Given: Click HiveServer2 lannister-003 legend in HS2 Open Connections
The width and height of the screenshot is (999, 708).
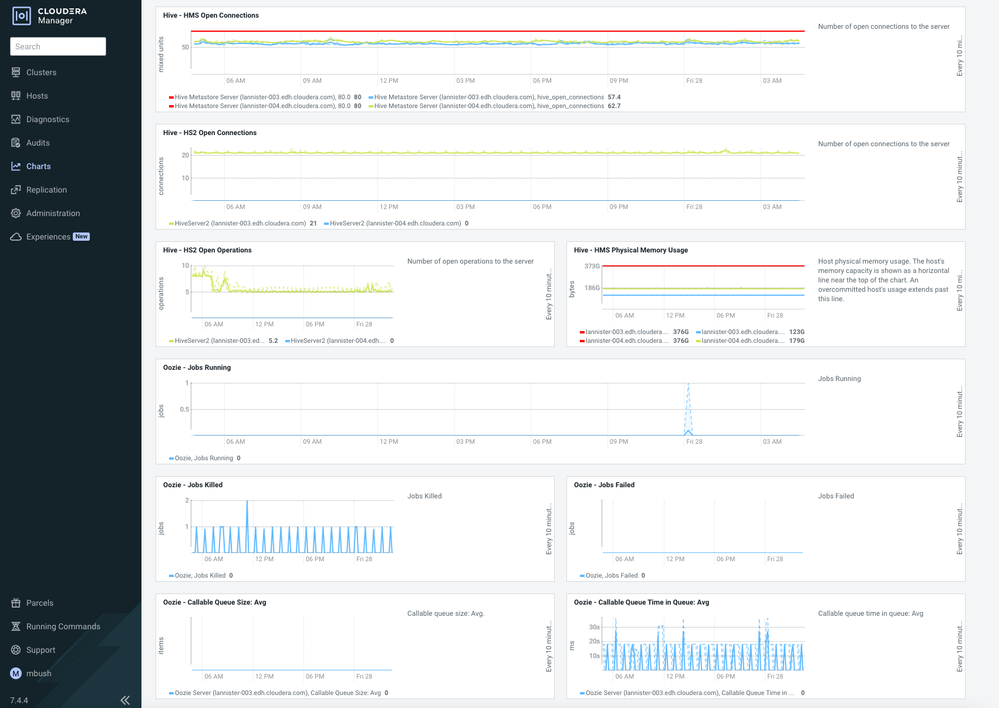Looking at the screenshot, I should [x=242, y=223].
